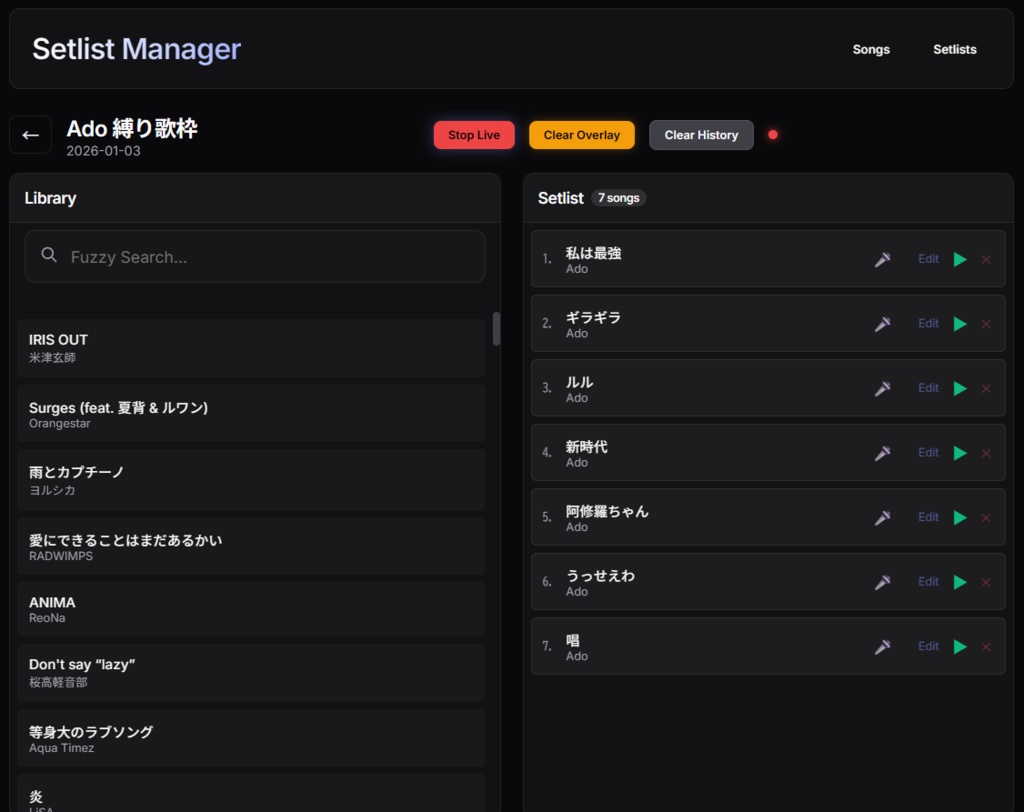Click the Library list scrollbar
The height and width of the screenshot is (812, 1024).
497,330
